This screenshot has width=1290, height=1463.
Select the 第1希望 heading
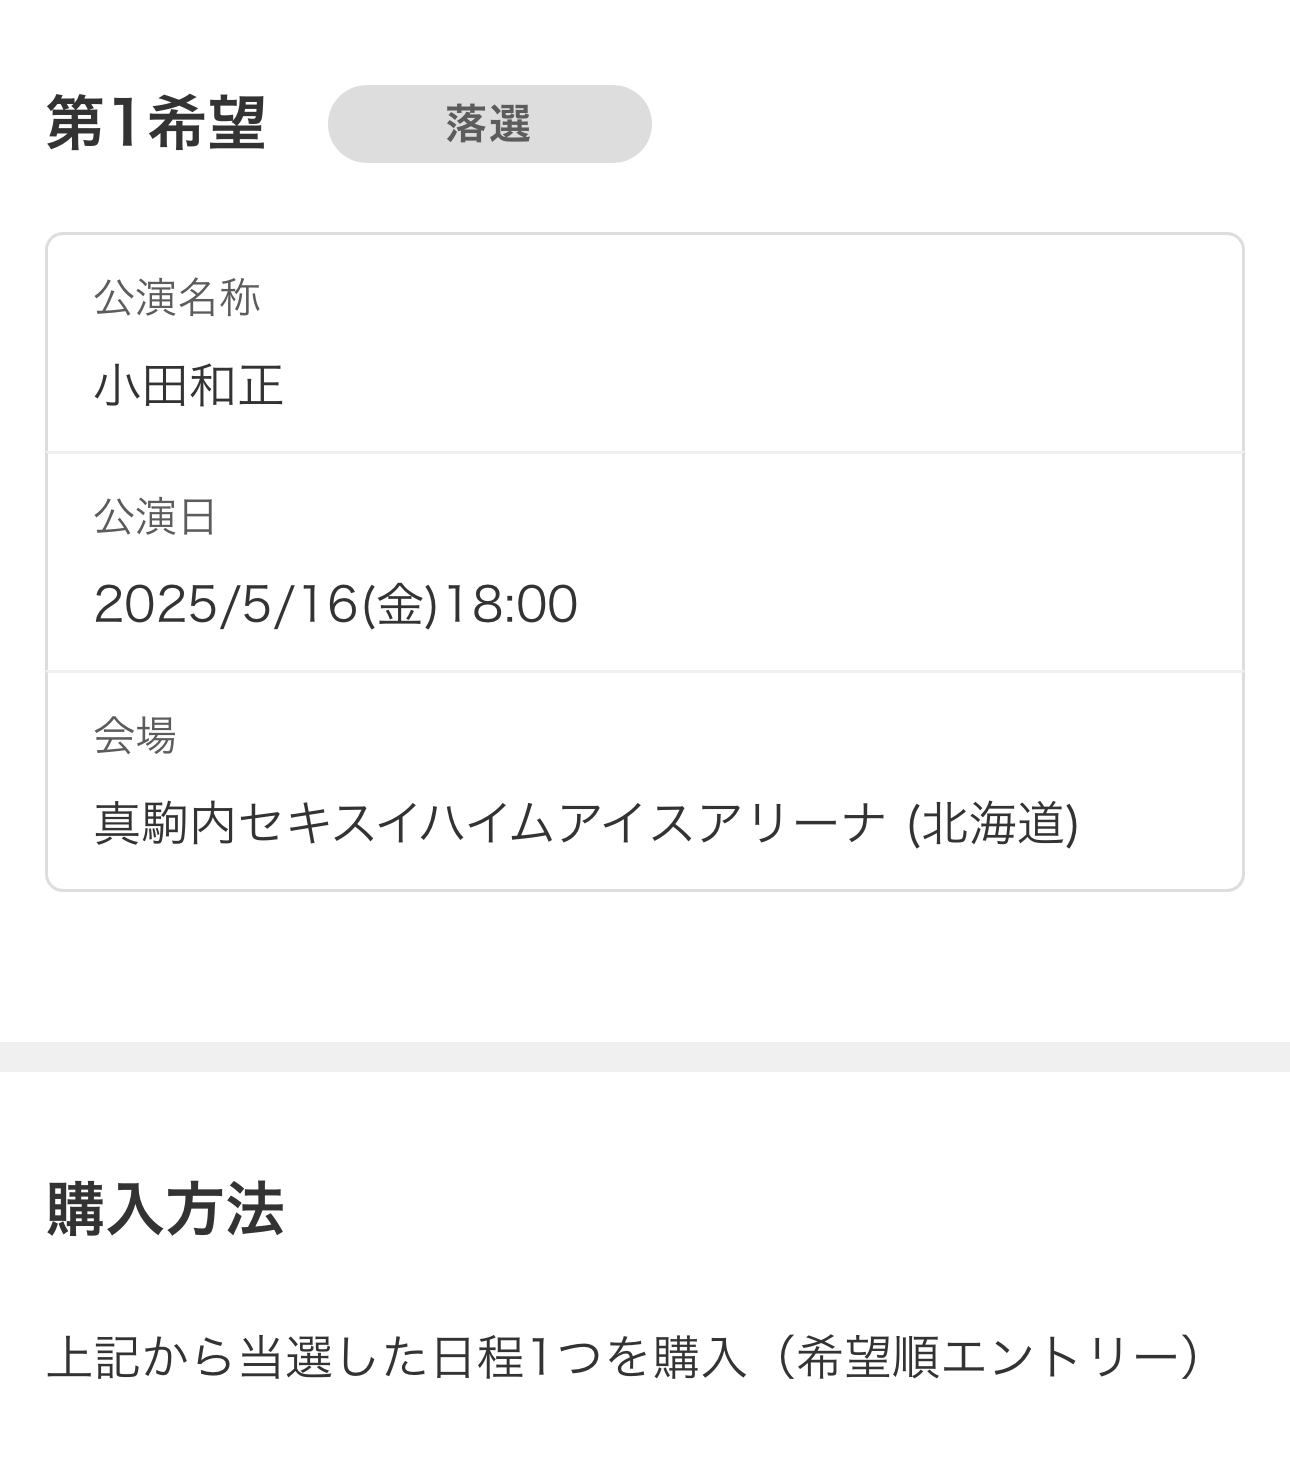pos(156,124)
